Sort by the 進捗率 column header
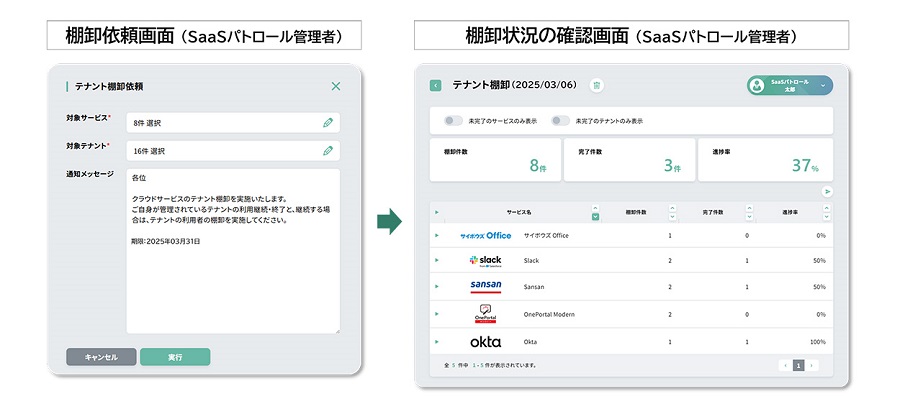Screen dimensions: 900x414 (x=790, y=212)
